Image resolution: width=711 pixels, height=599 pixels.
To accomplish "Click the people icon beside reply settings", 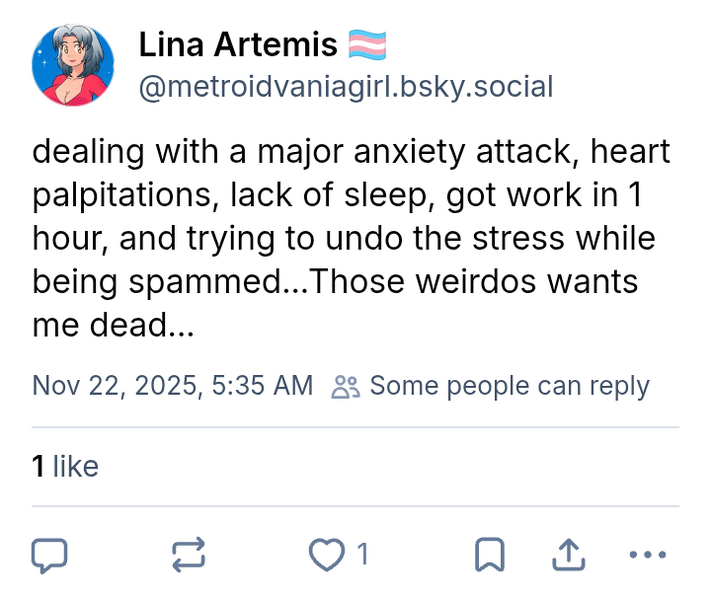I will pyautogui.click(x=345, y=387).
